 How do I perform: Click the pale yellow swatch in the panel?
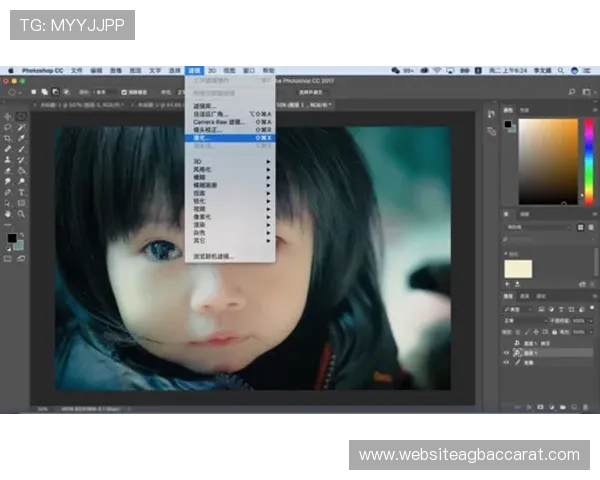pyautogui.click(x=519, y=268)
